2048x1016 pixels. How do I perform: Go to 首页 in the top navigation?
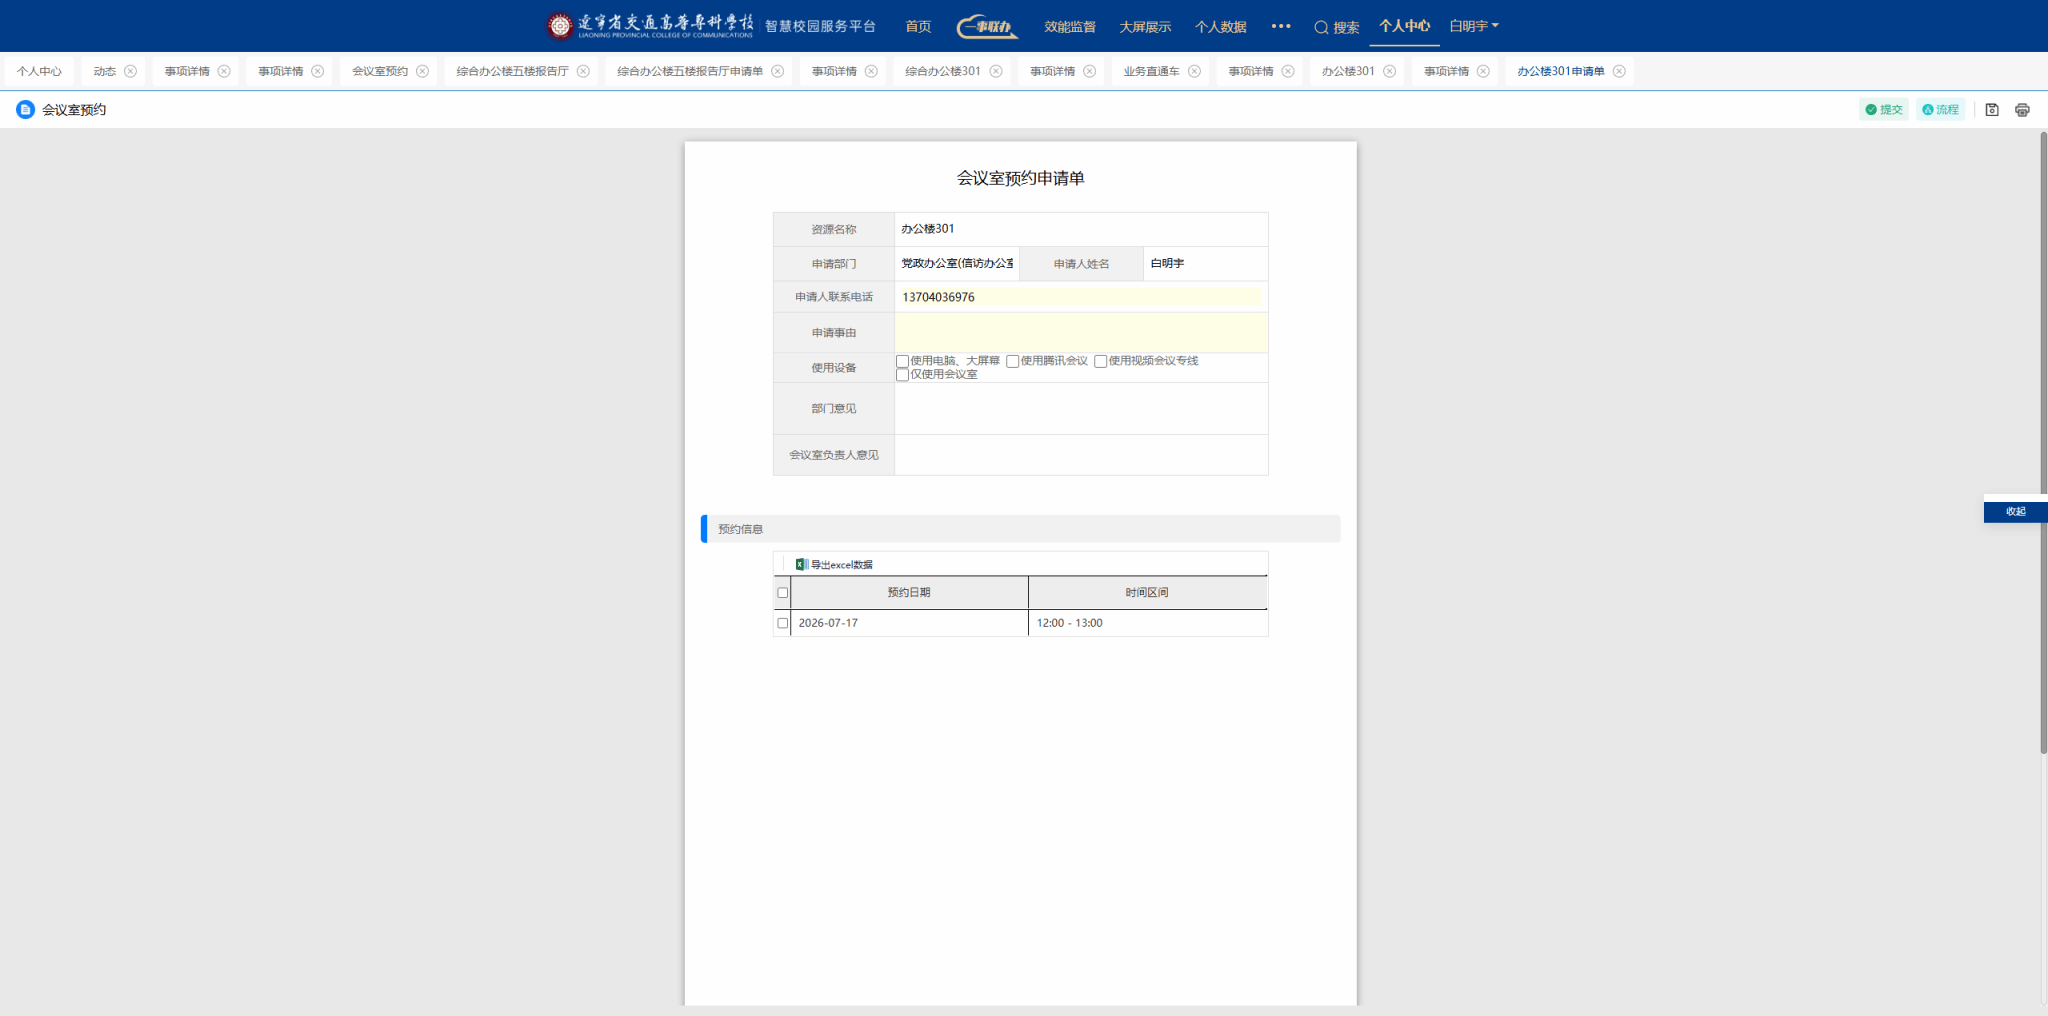coord(918,27)
